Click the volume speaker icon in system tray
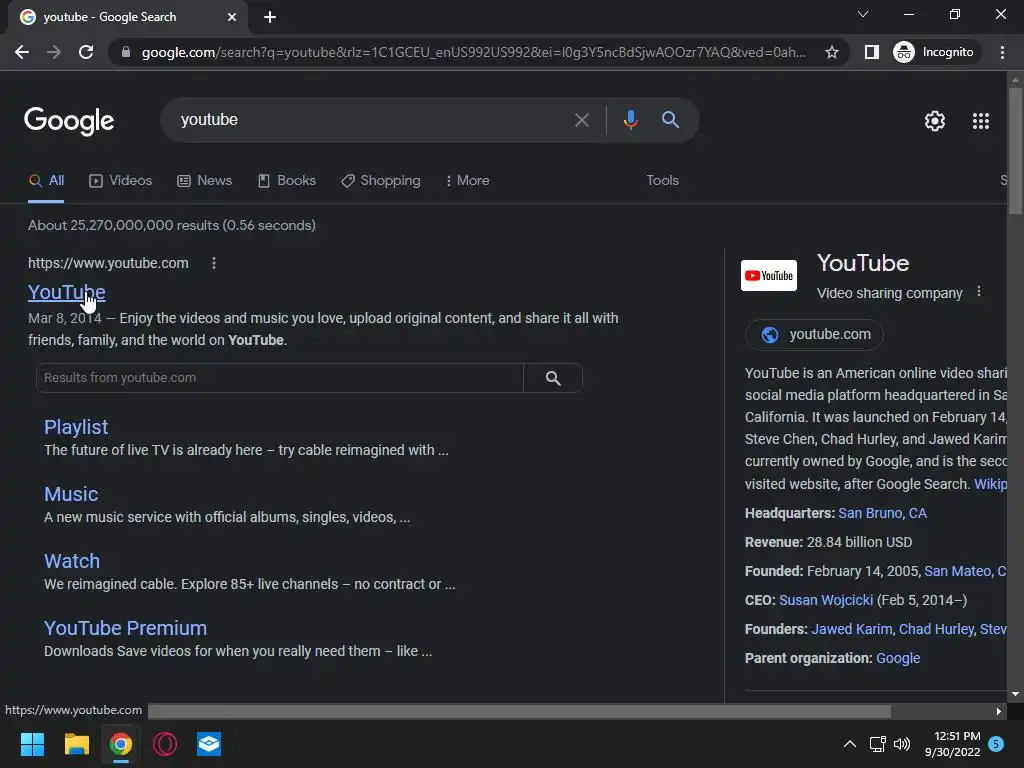Viewport: 1024px width, 768px height. click(x=902, y=744)
